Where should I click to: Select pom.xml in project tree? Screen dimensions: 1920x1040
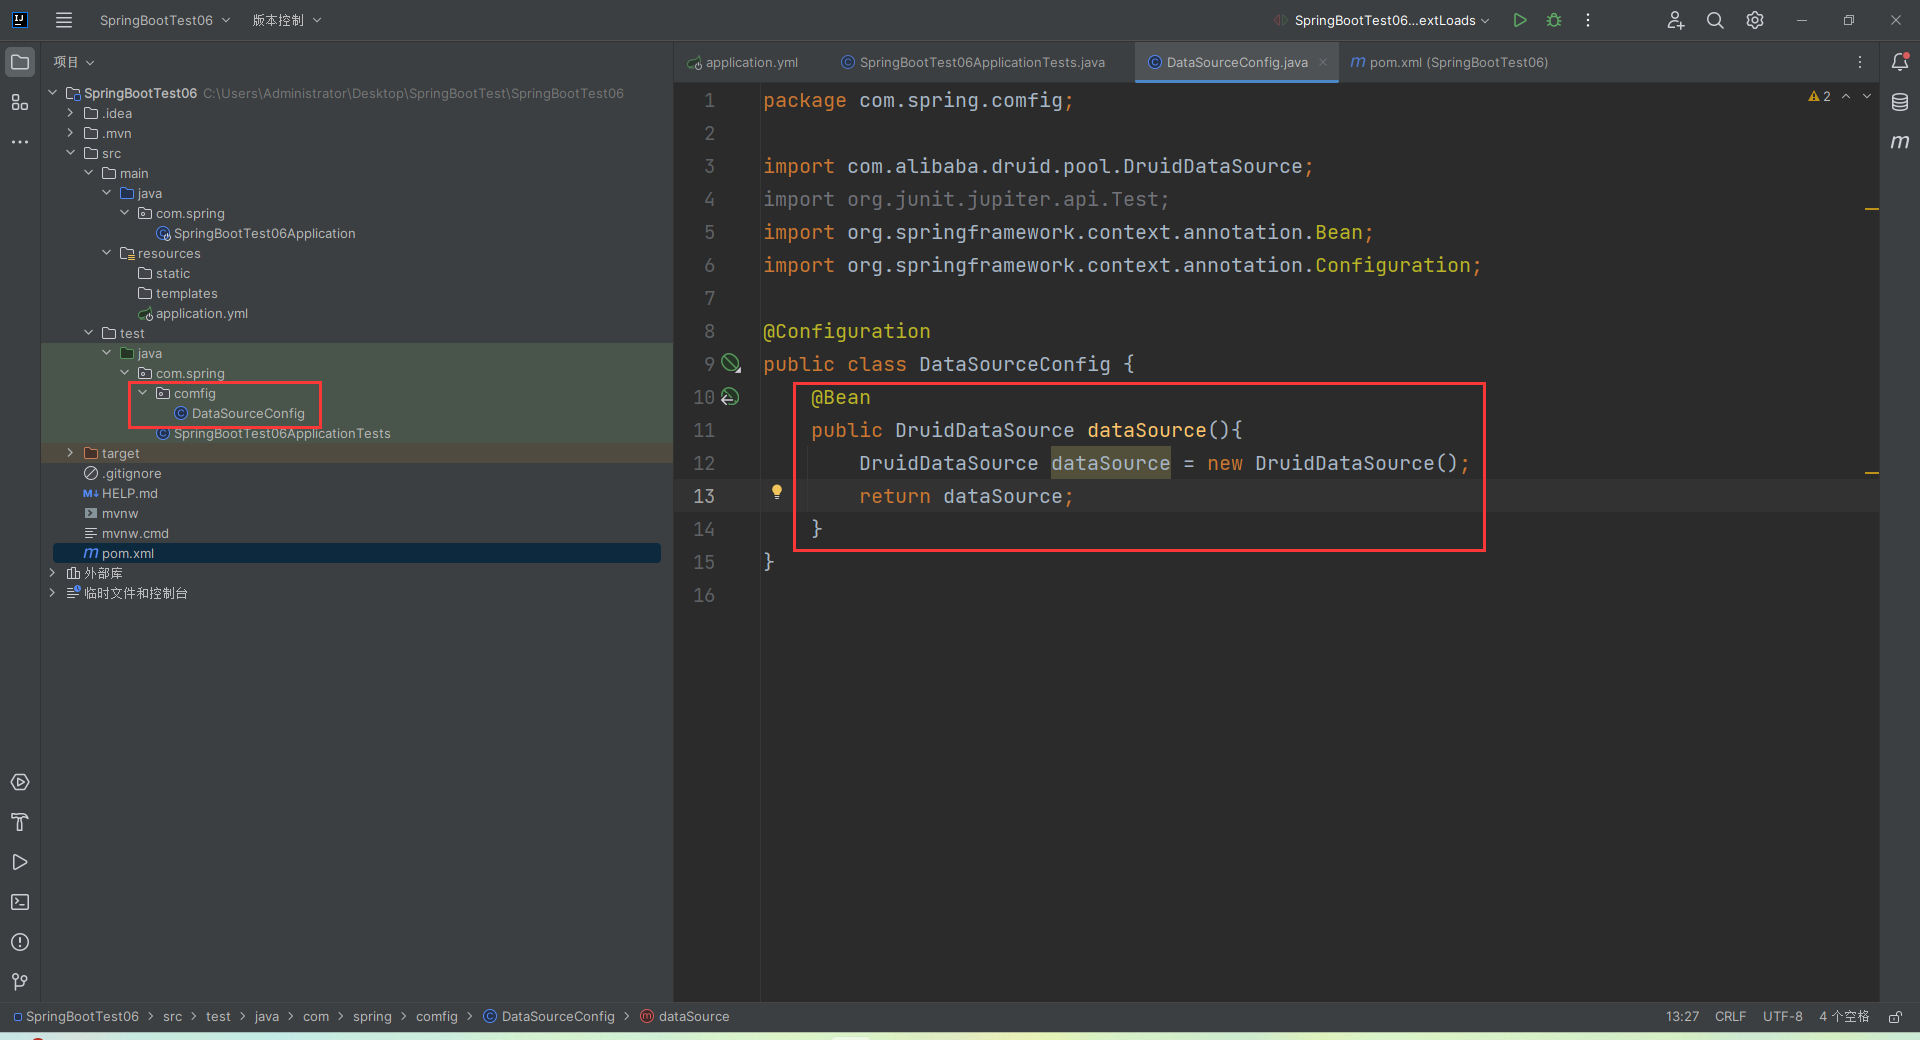coord(128,553)
